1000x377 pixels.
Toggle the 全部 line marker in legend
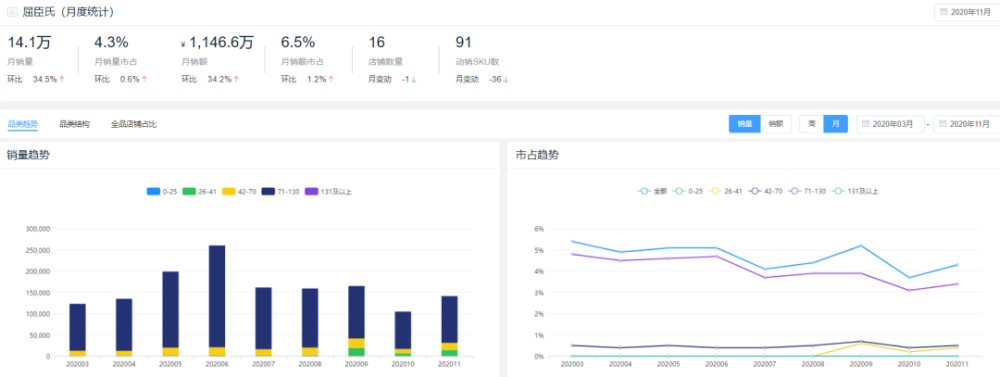pos(644,191)
